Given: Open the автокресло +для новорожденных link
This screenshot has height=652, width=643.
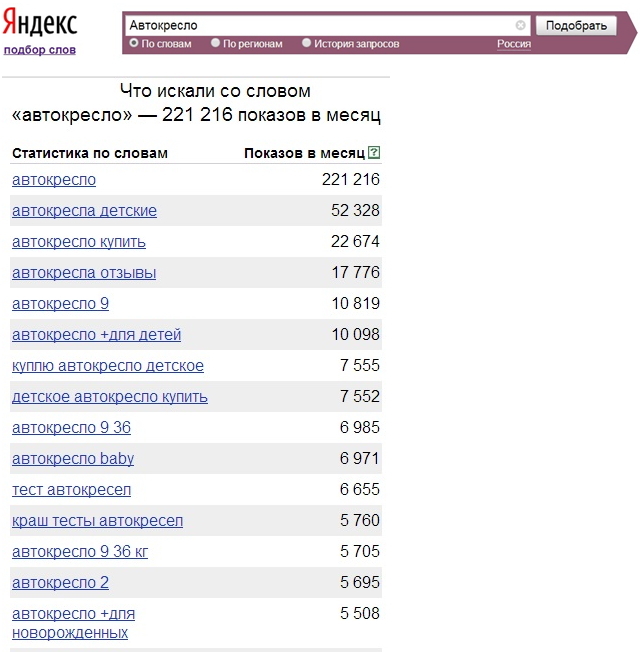Looking at the screenshot, I should click(x=73, y=623).
